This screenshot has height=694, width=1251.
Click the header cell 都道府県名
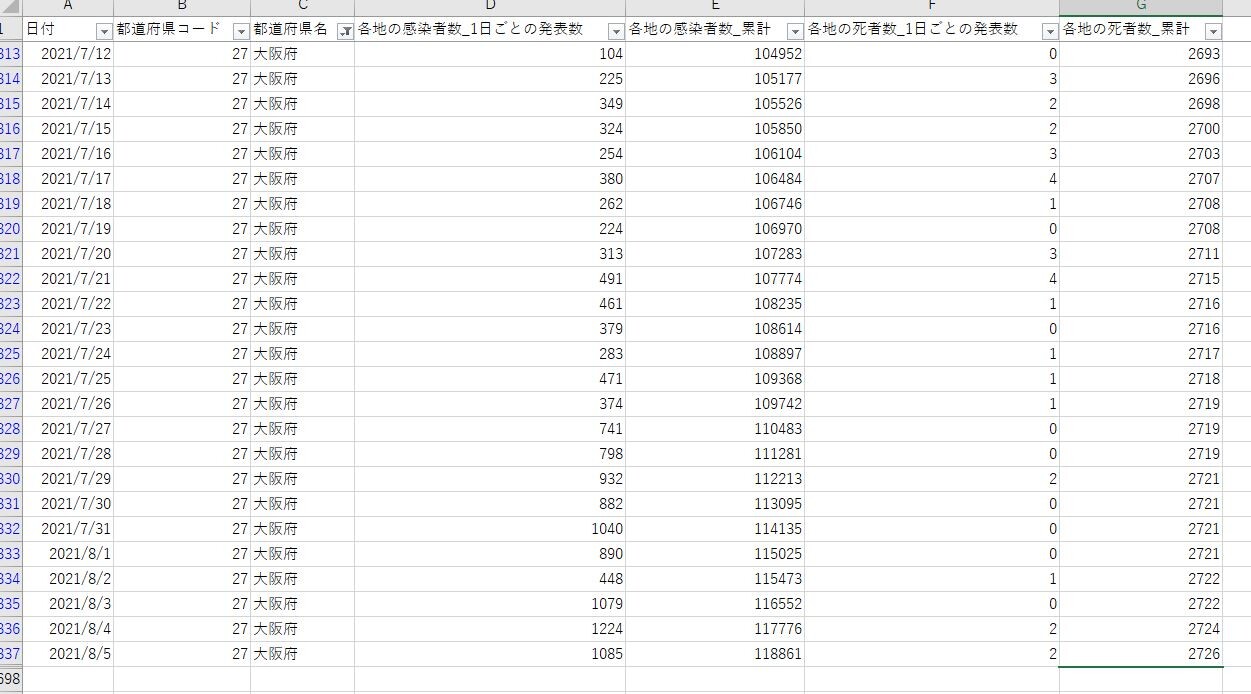(302, 29)
